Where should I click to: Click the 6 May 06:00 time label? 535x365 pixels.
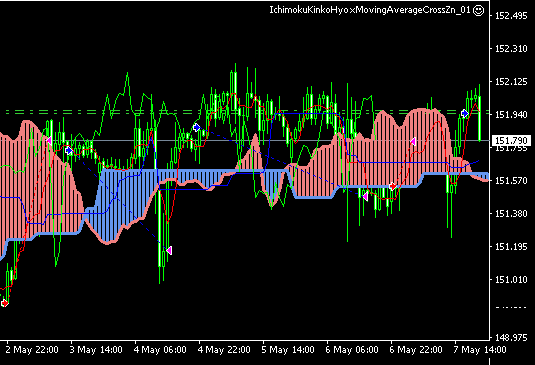pyautogui.click(x=352, y=350)
